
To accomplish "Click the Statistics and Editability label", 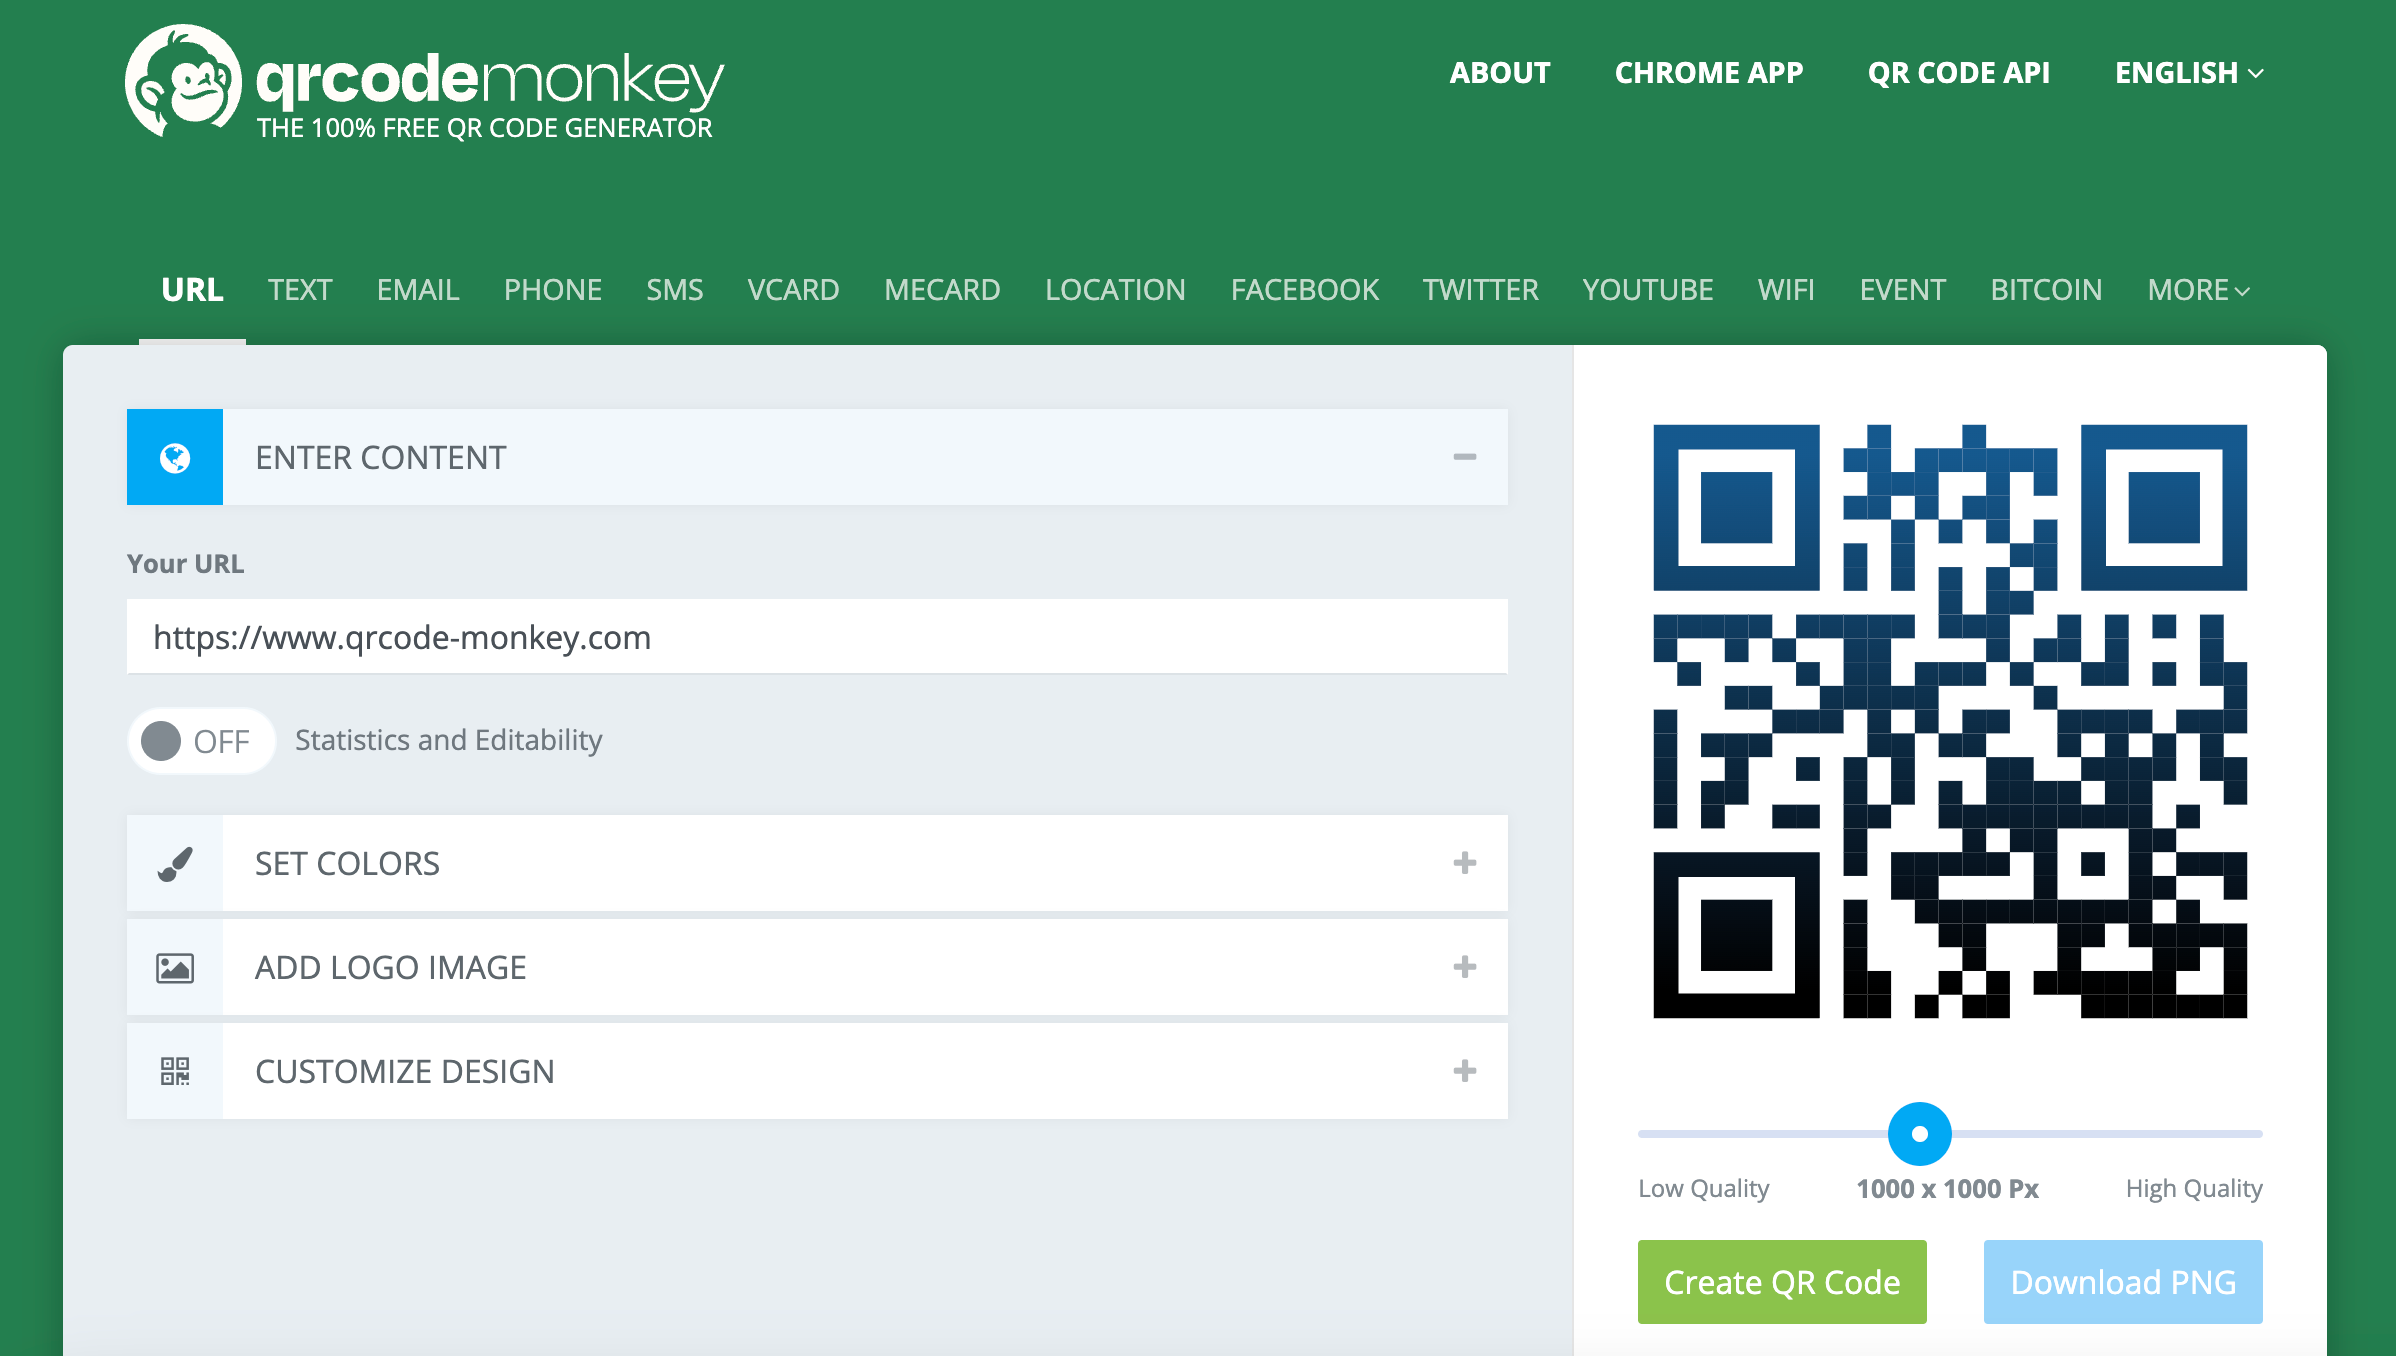I will [x=449, y=740].
